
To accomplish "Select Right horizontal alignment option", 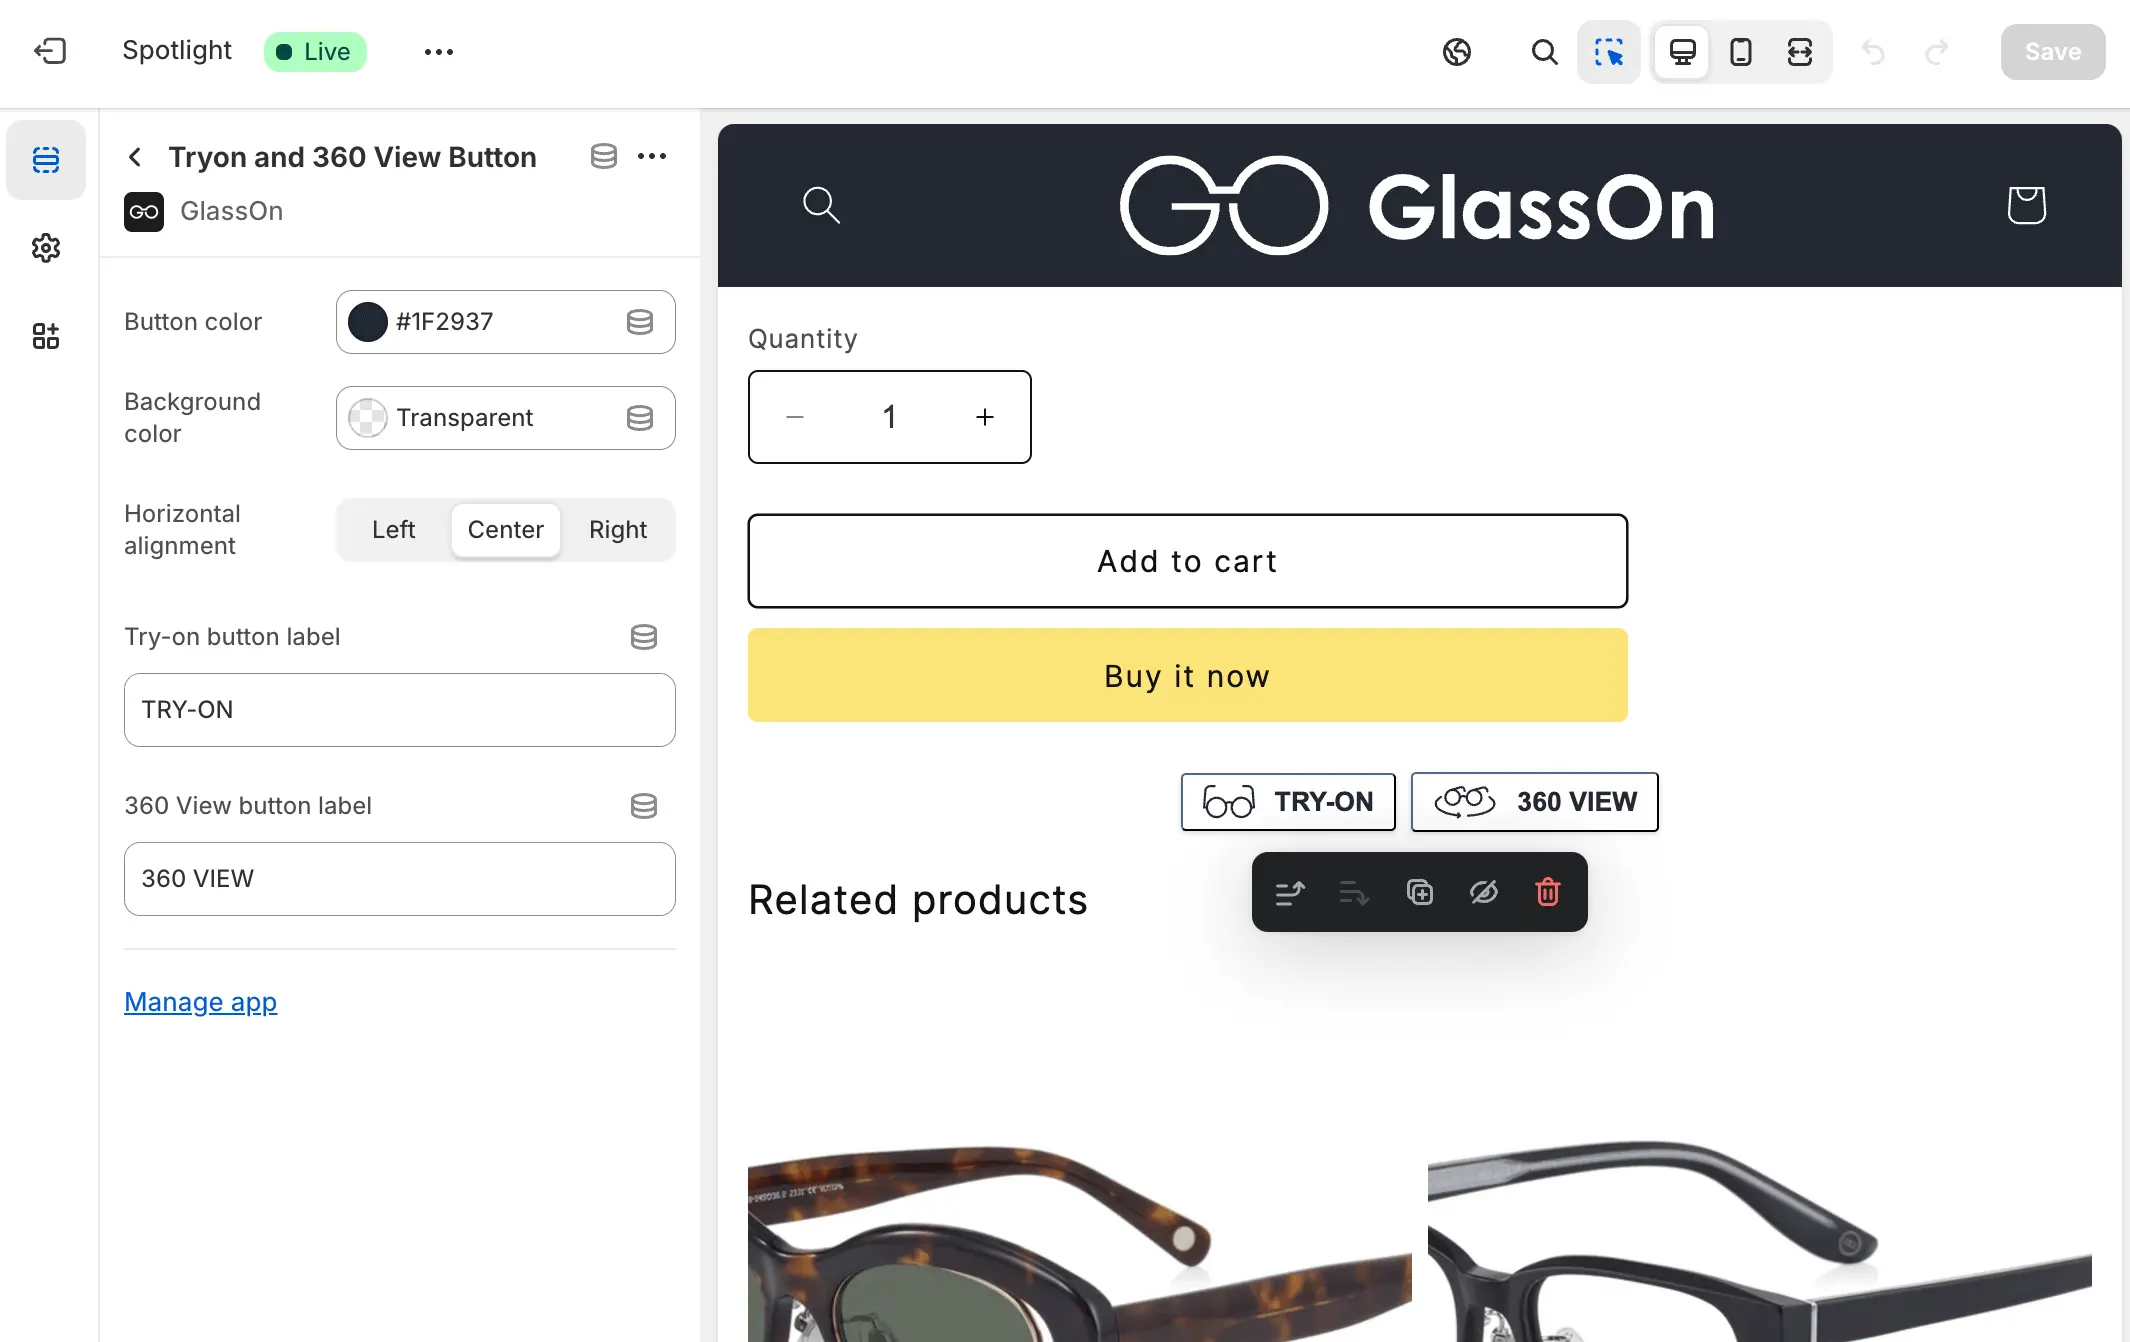I will 618,527.
